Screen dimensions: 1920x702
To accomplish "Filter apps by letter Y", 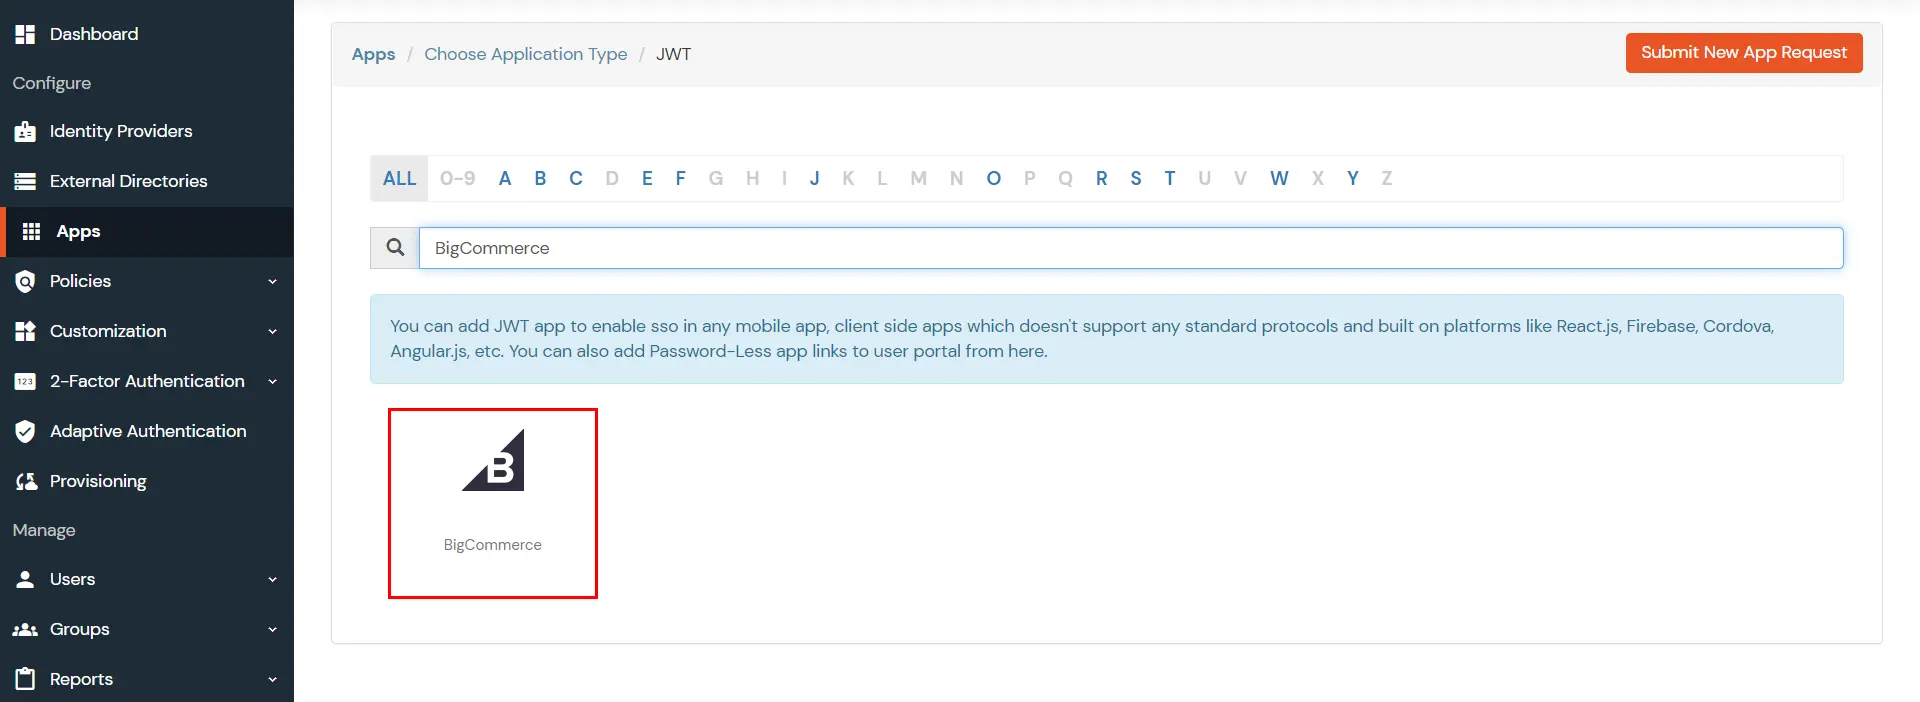I will point(1352,178).
